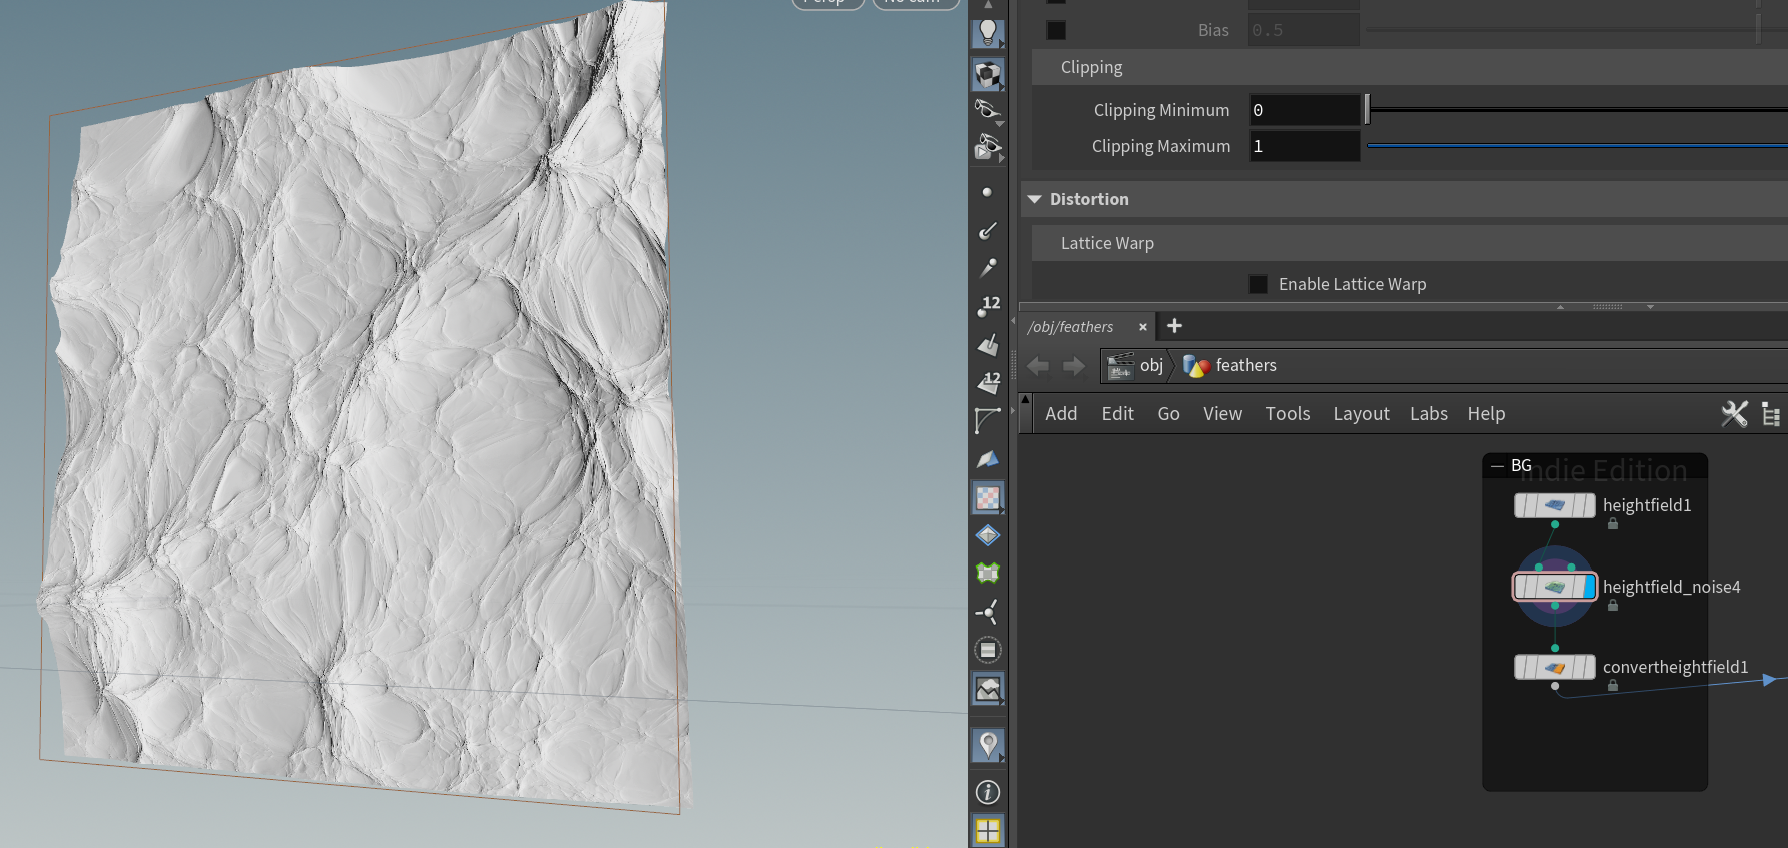Click the yellow four-pane grid icon
Screen dimensions: 1788x848
[988, 831]
